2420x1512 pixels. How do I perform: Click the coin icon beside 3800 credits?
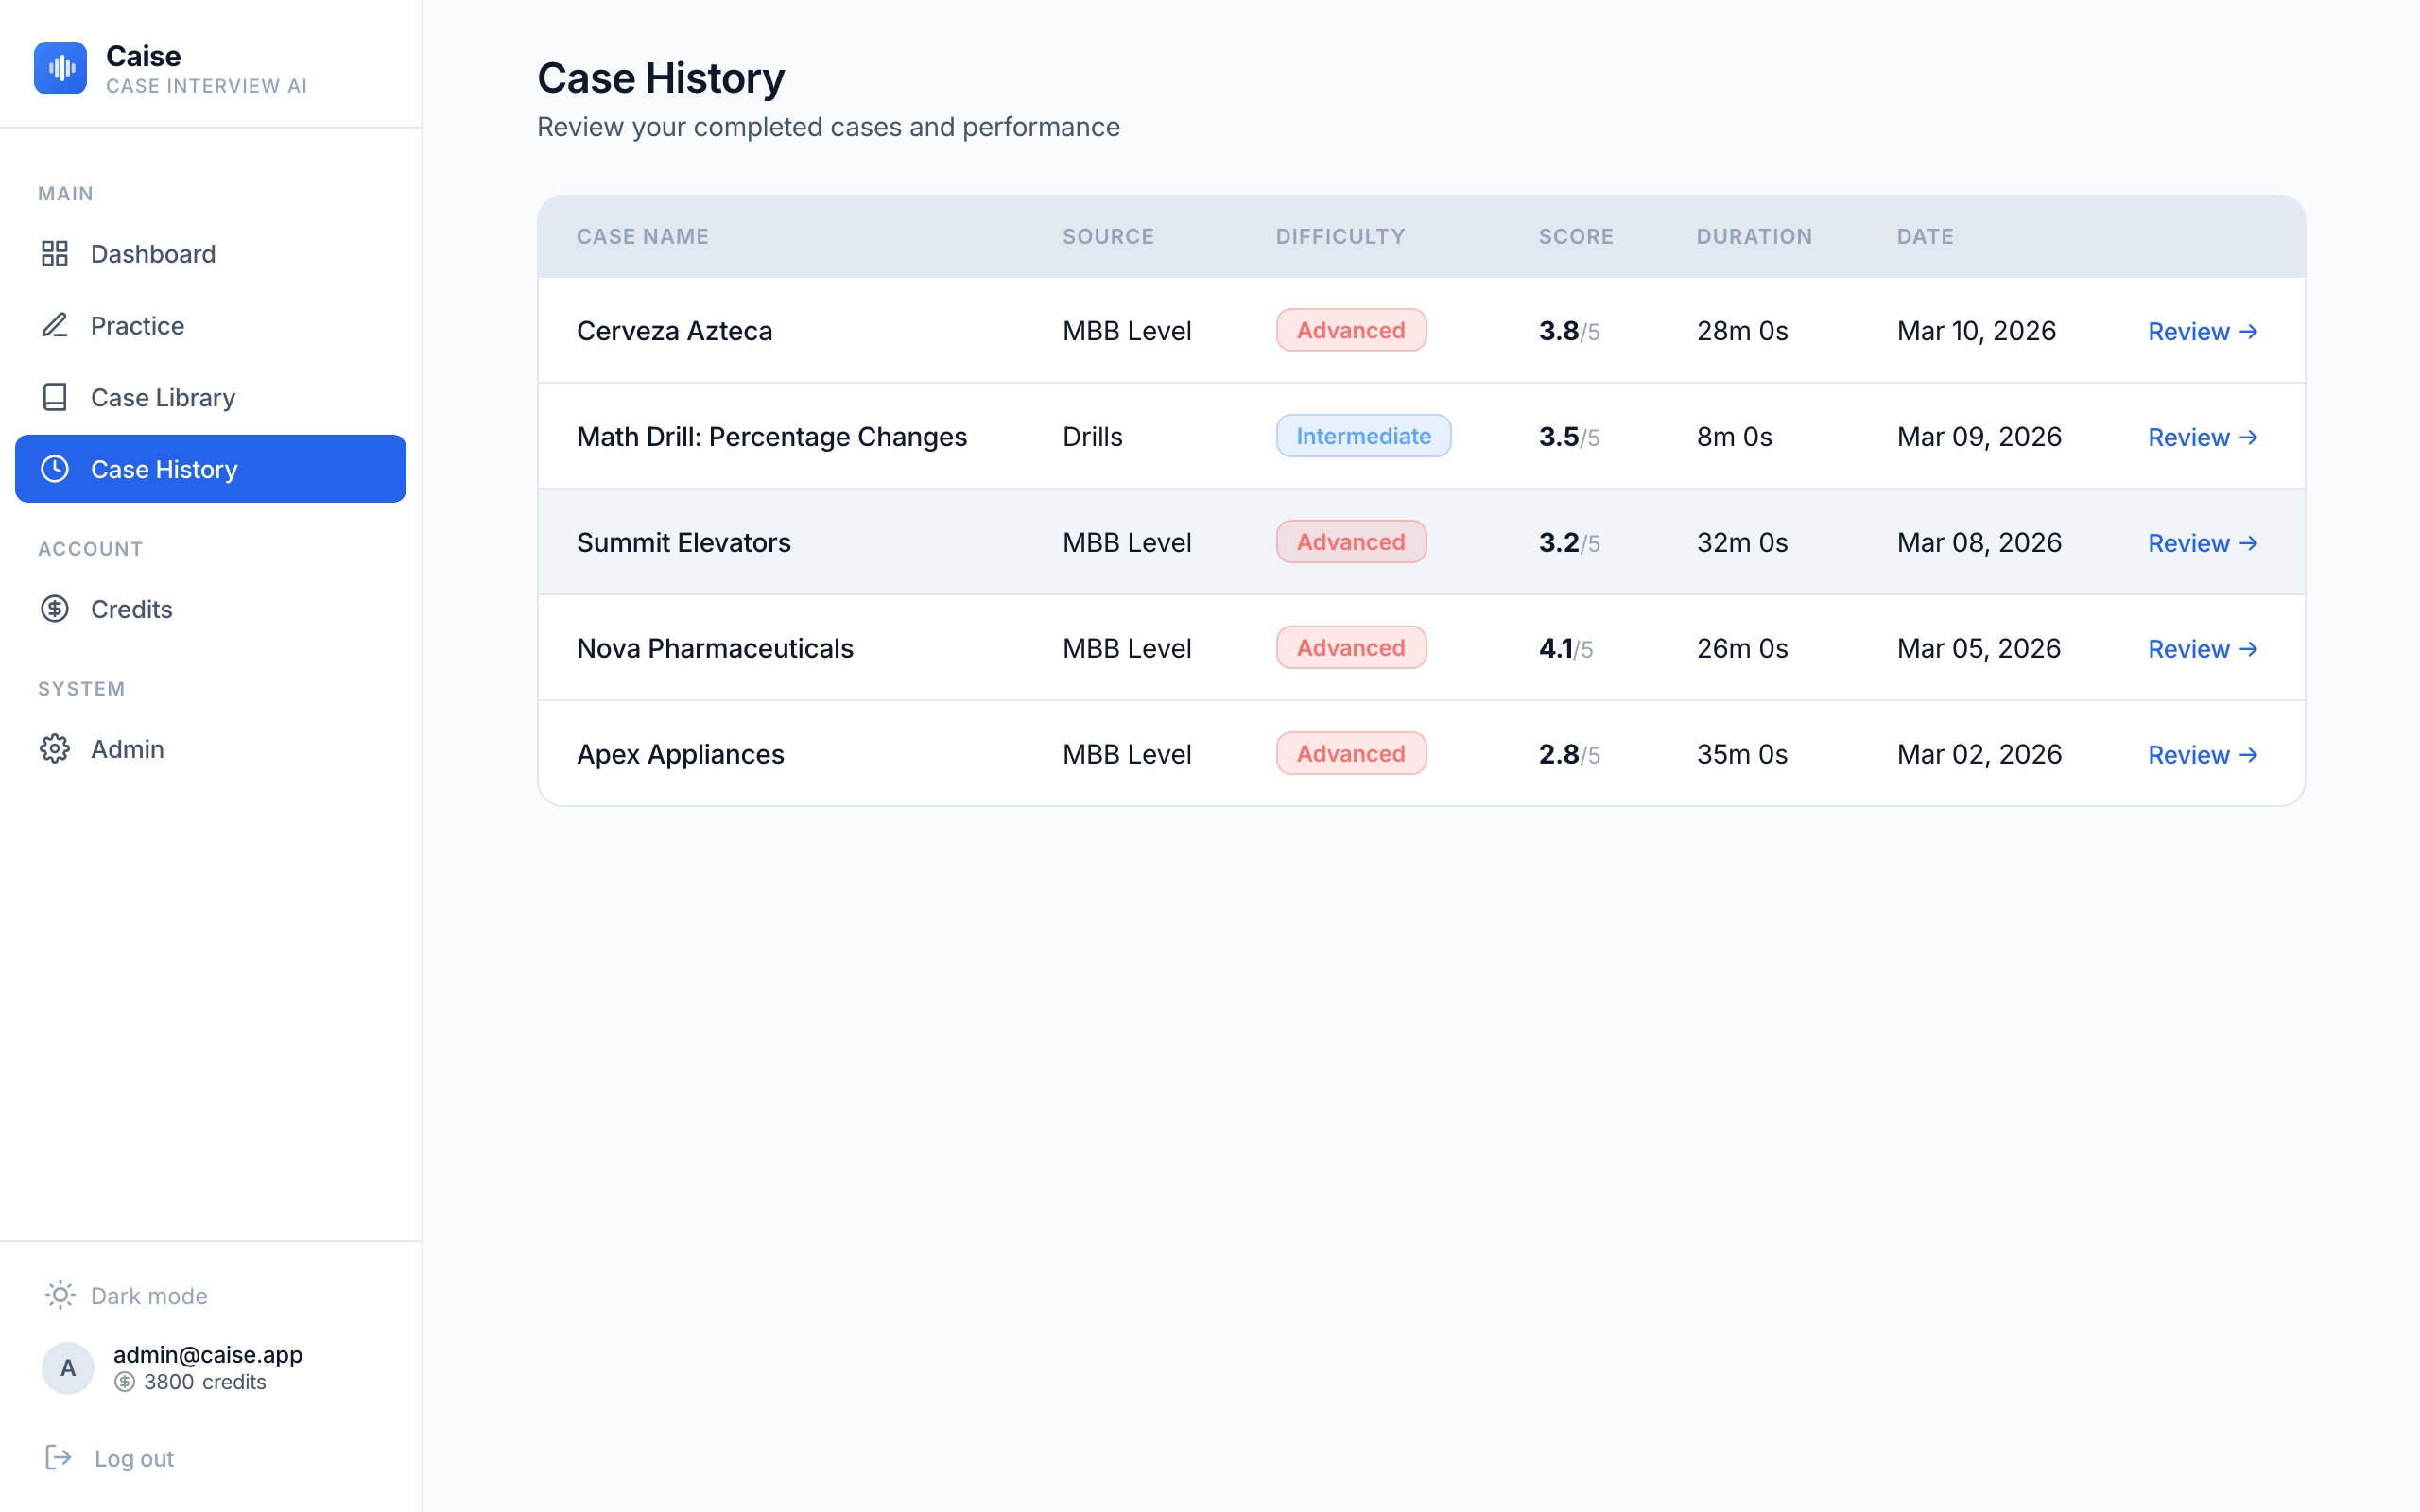pos(124,1382)
